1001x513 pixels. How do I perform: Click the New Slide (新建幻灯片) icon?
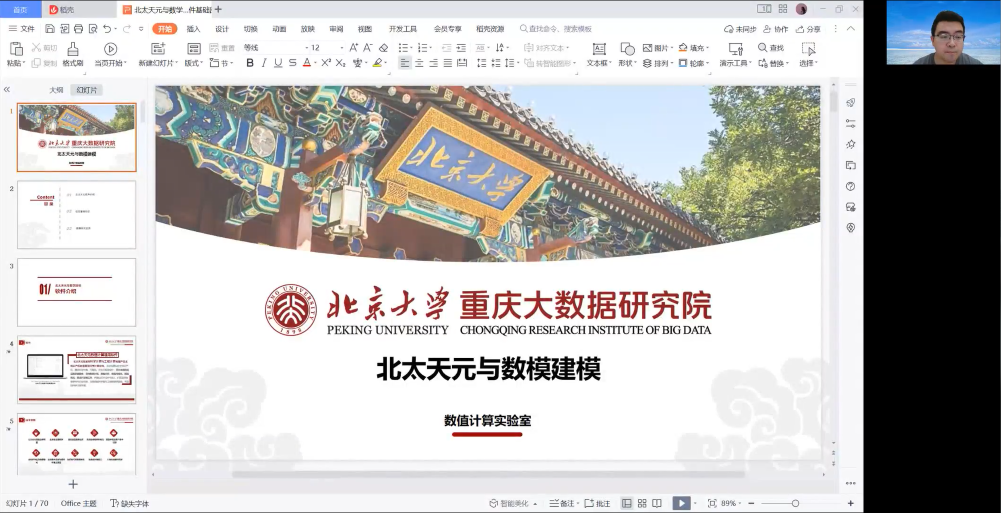(x=158, y=48)
